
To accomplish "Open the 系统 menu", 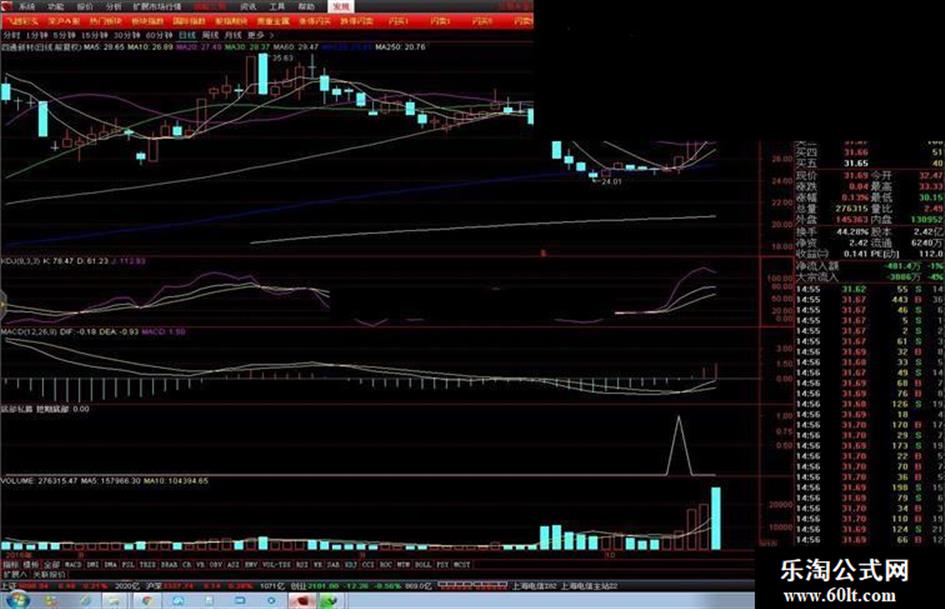I will (26, 7).
